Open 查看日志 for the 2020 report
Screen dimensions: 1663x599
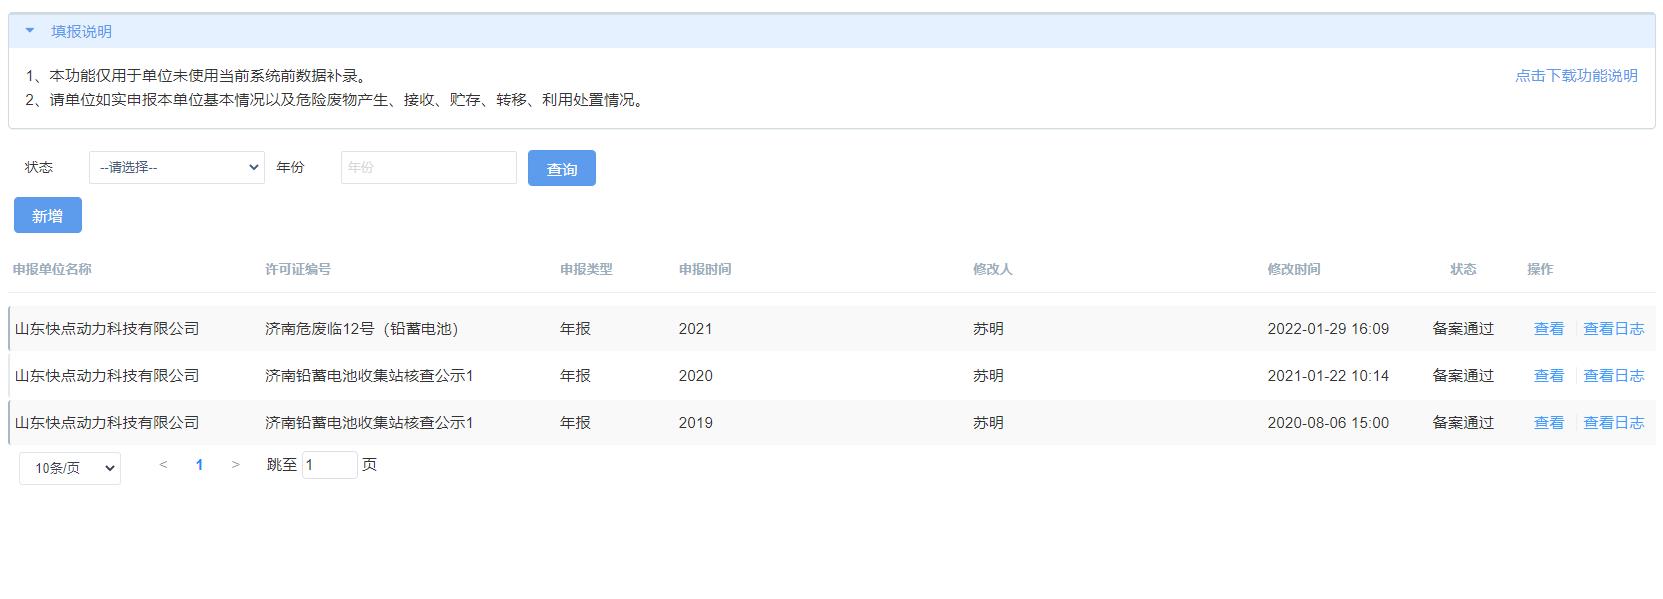tap(1614, 376)
